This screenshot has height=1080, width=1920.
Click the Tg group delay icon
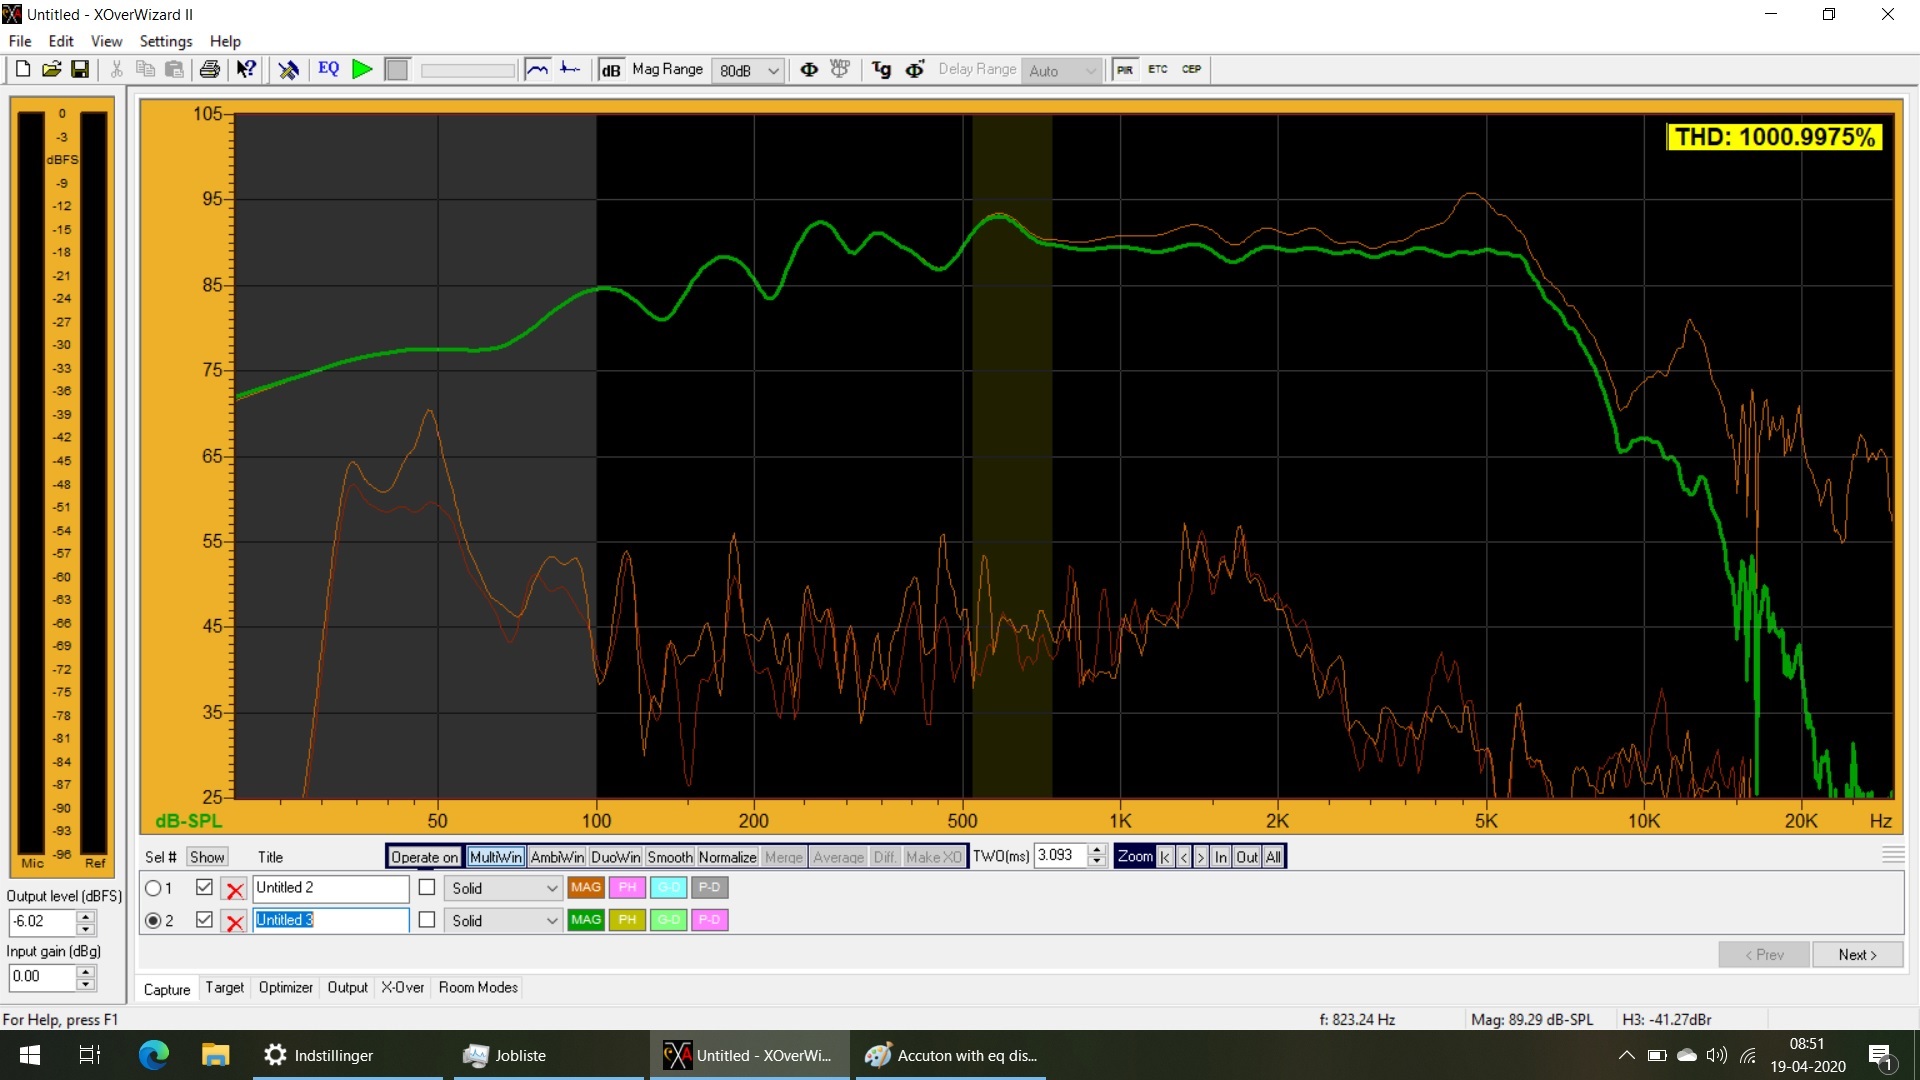coord(881,69)
